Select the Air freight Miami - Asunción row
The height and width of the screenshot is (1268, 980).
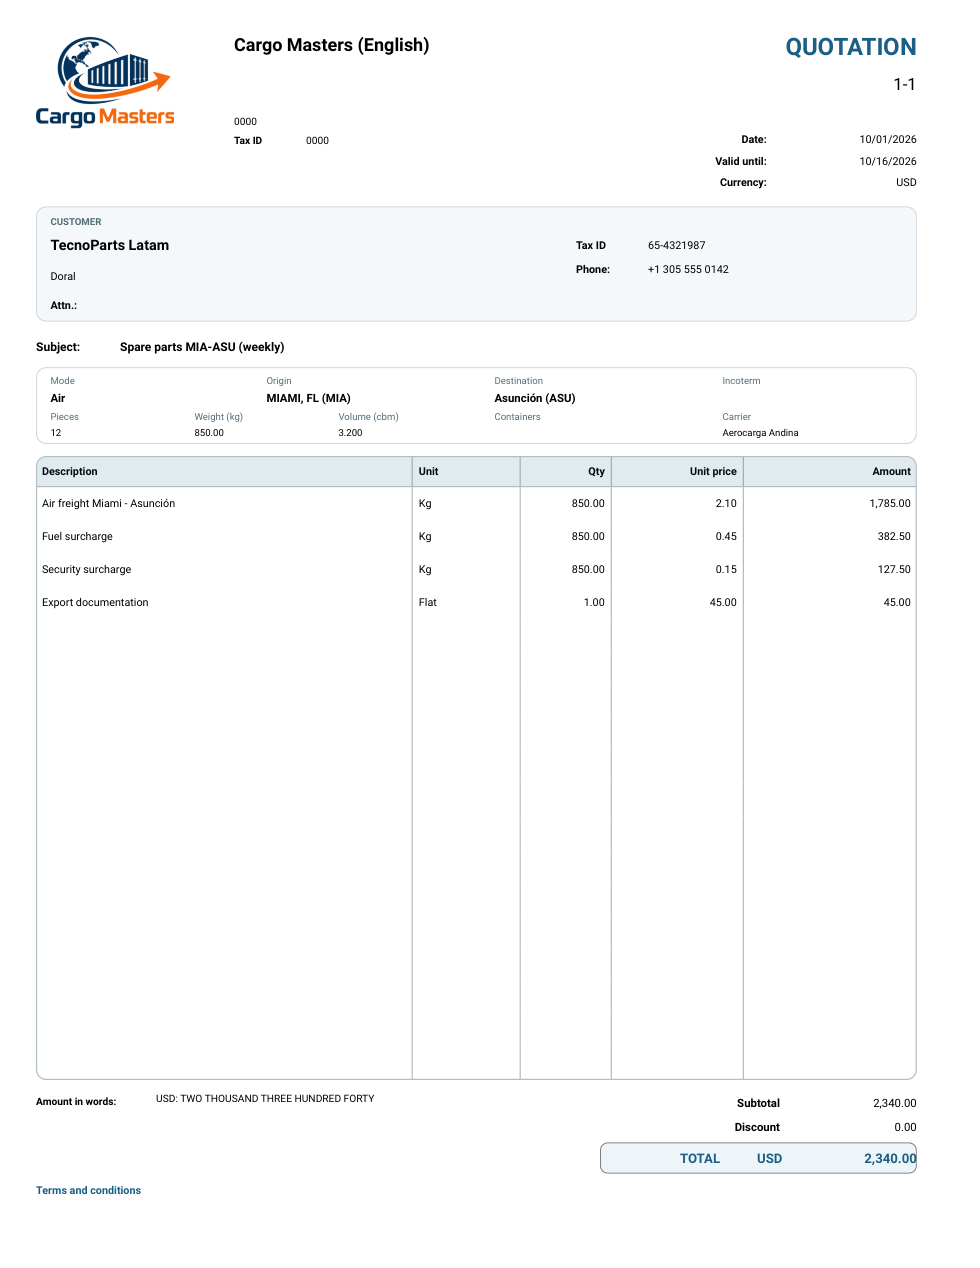click(x=476, y=503)
